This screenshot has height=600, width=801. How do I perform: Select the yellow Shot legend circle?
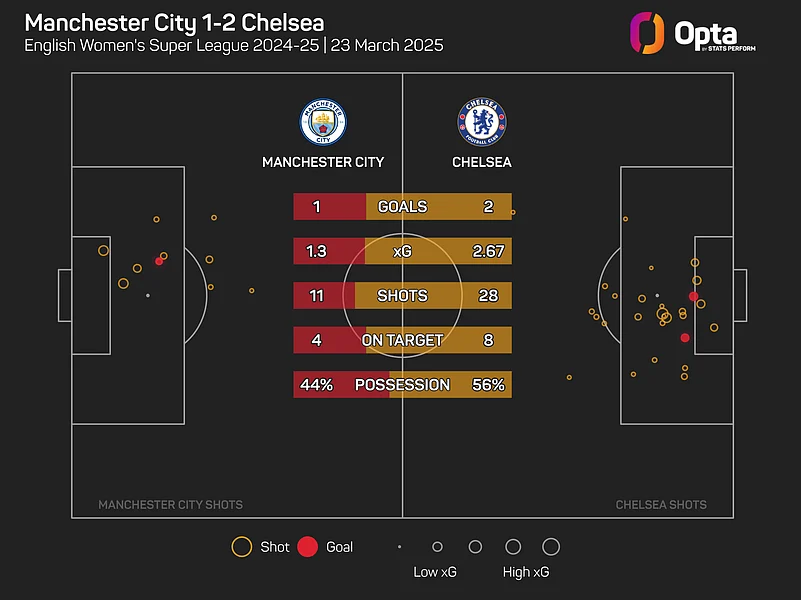pos(241,547)
